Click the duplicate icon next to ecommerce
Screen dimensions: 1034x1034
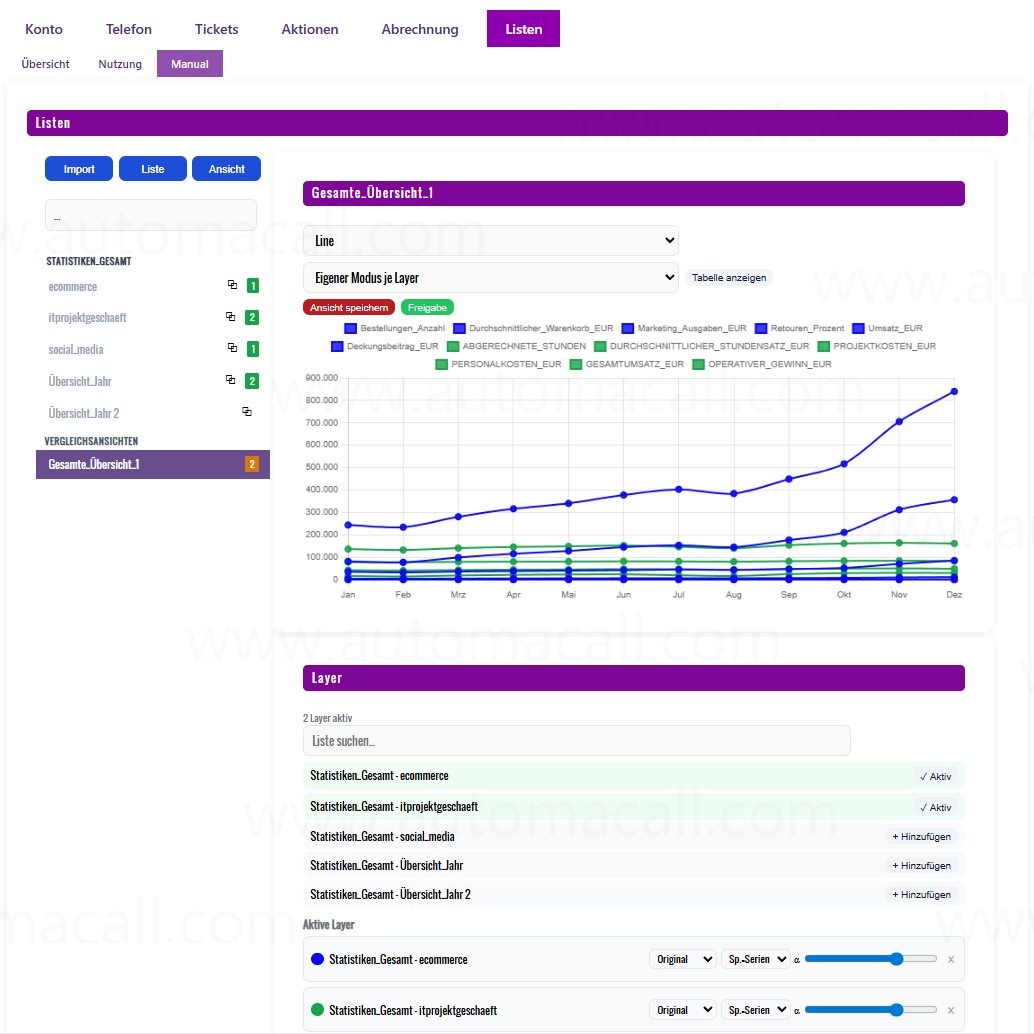(231, 286)
